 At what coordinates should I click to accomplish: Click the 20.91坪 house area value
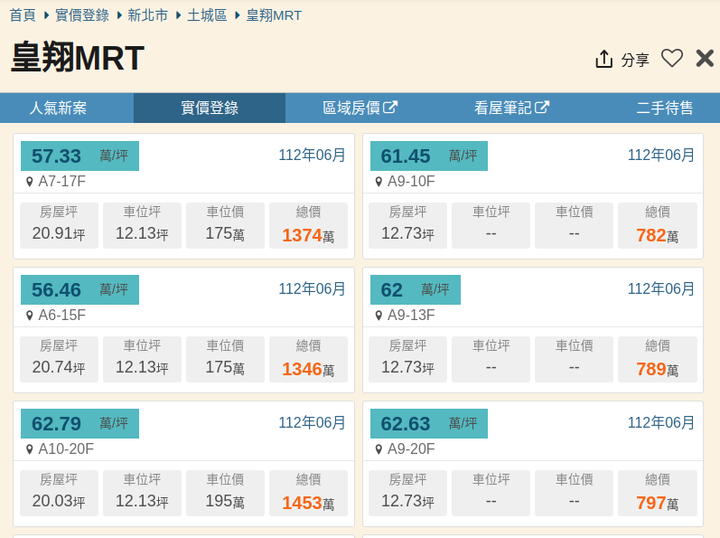pos(59,234)
